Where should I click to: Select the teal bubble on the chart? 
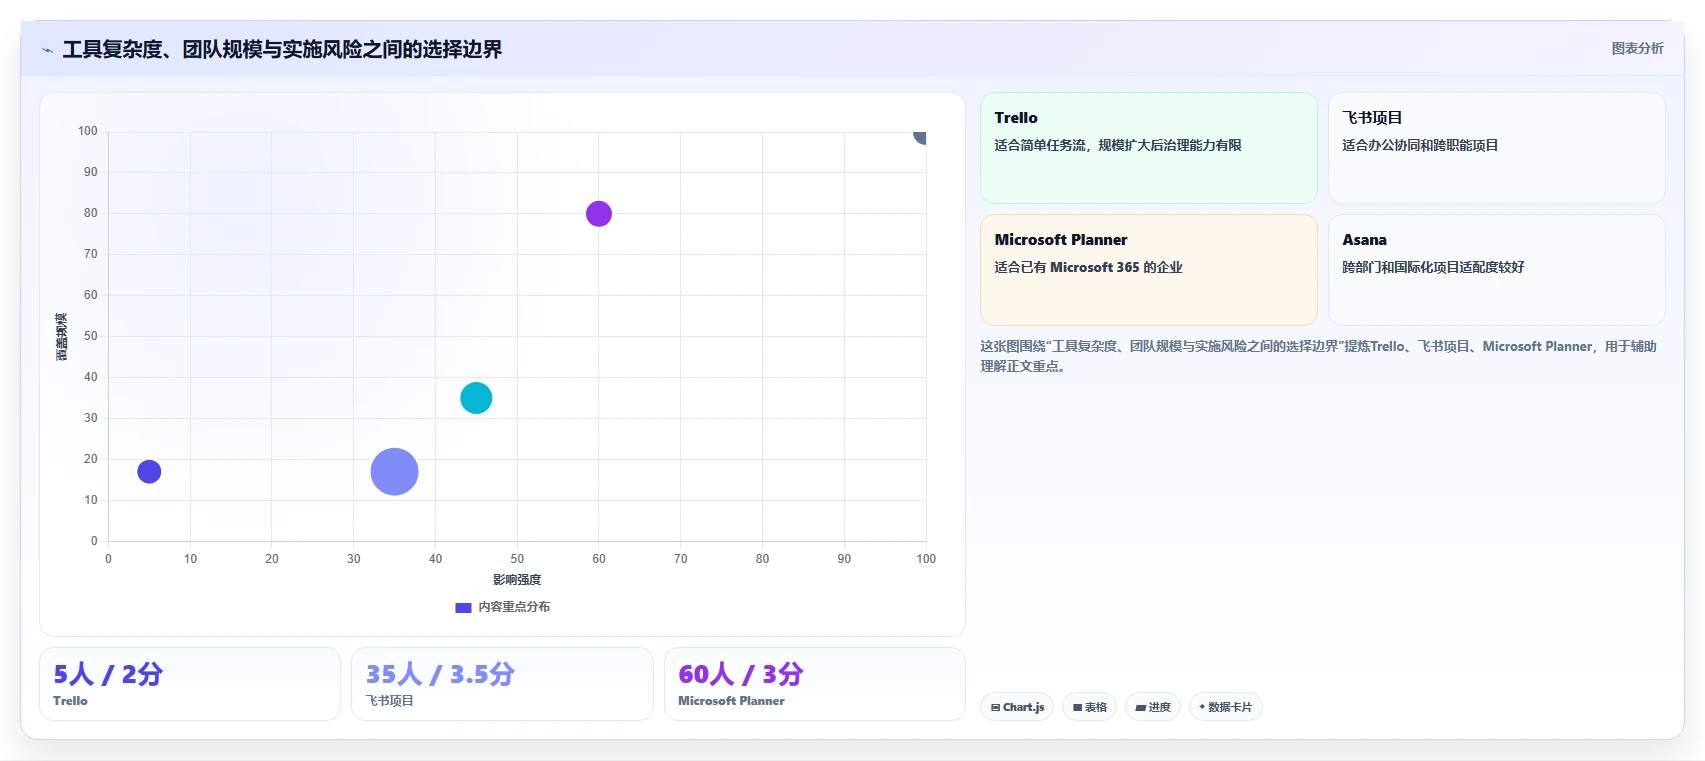(x=476, y=398)
